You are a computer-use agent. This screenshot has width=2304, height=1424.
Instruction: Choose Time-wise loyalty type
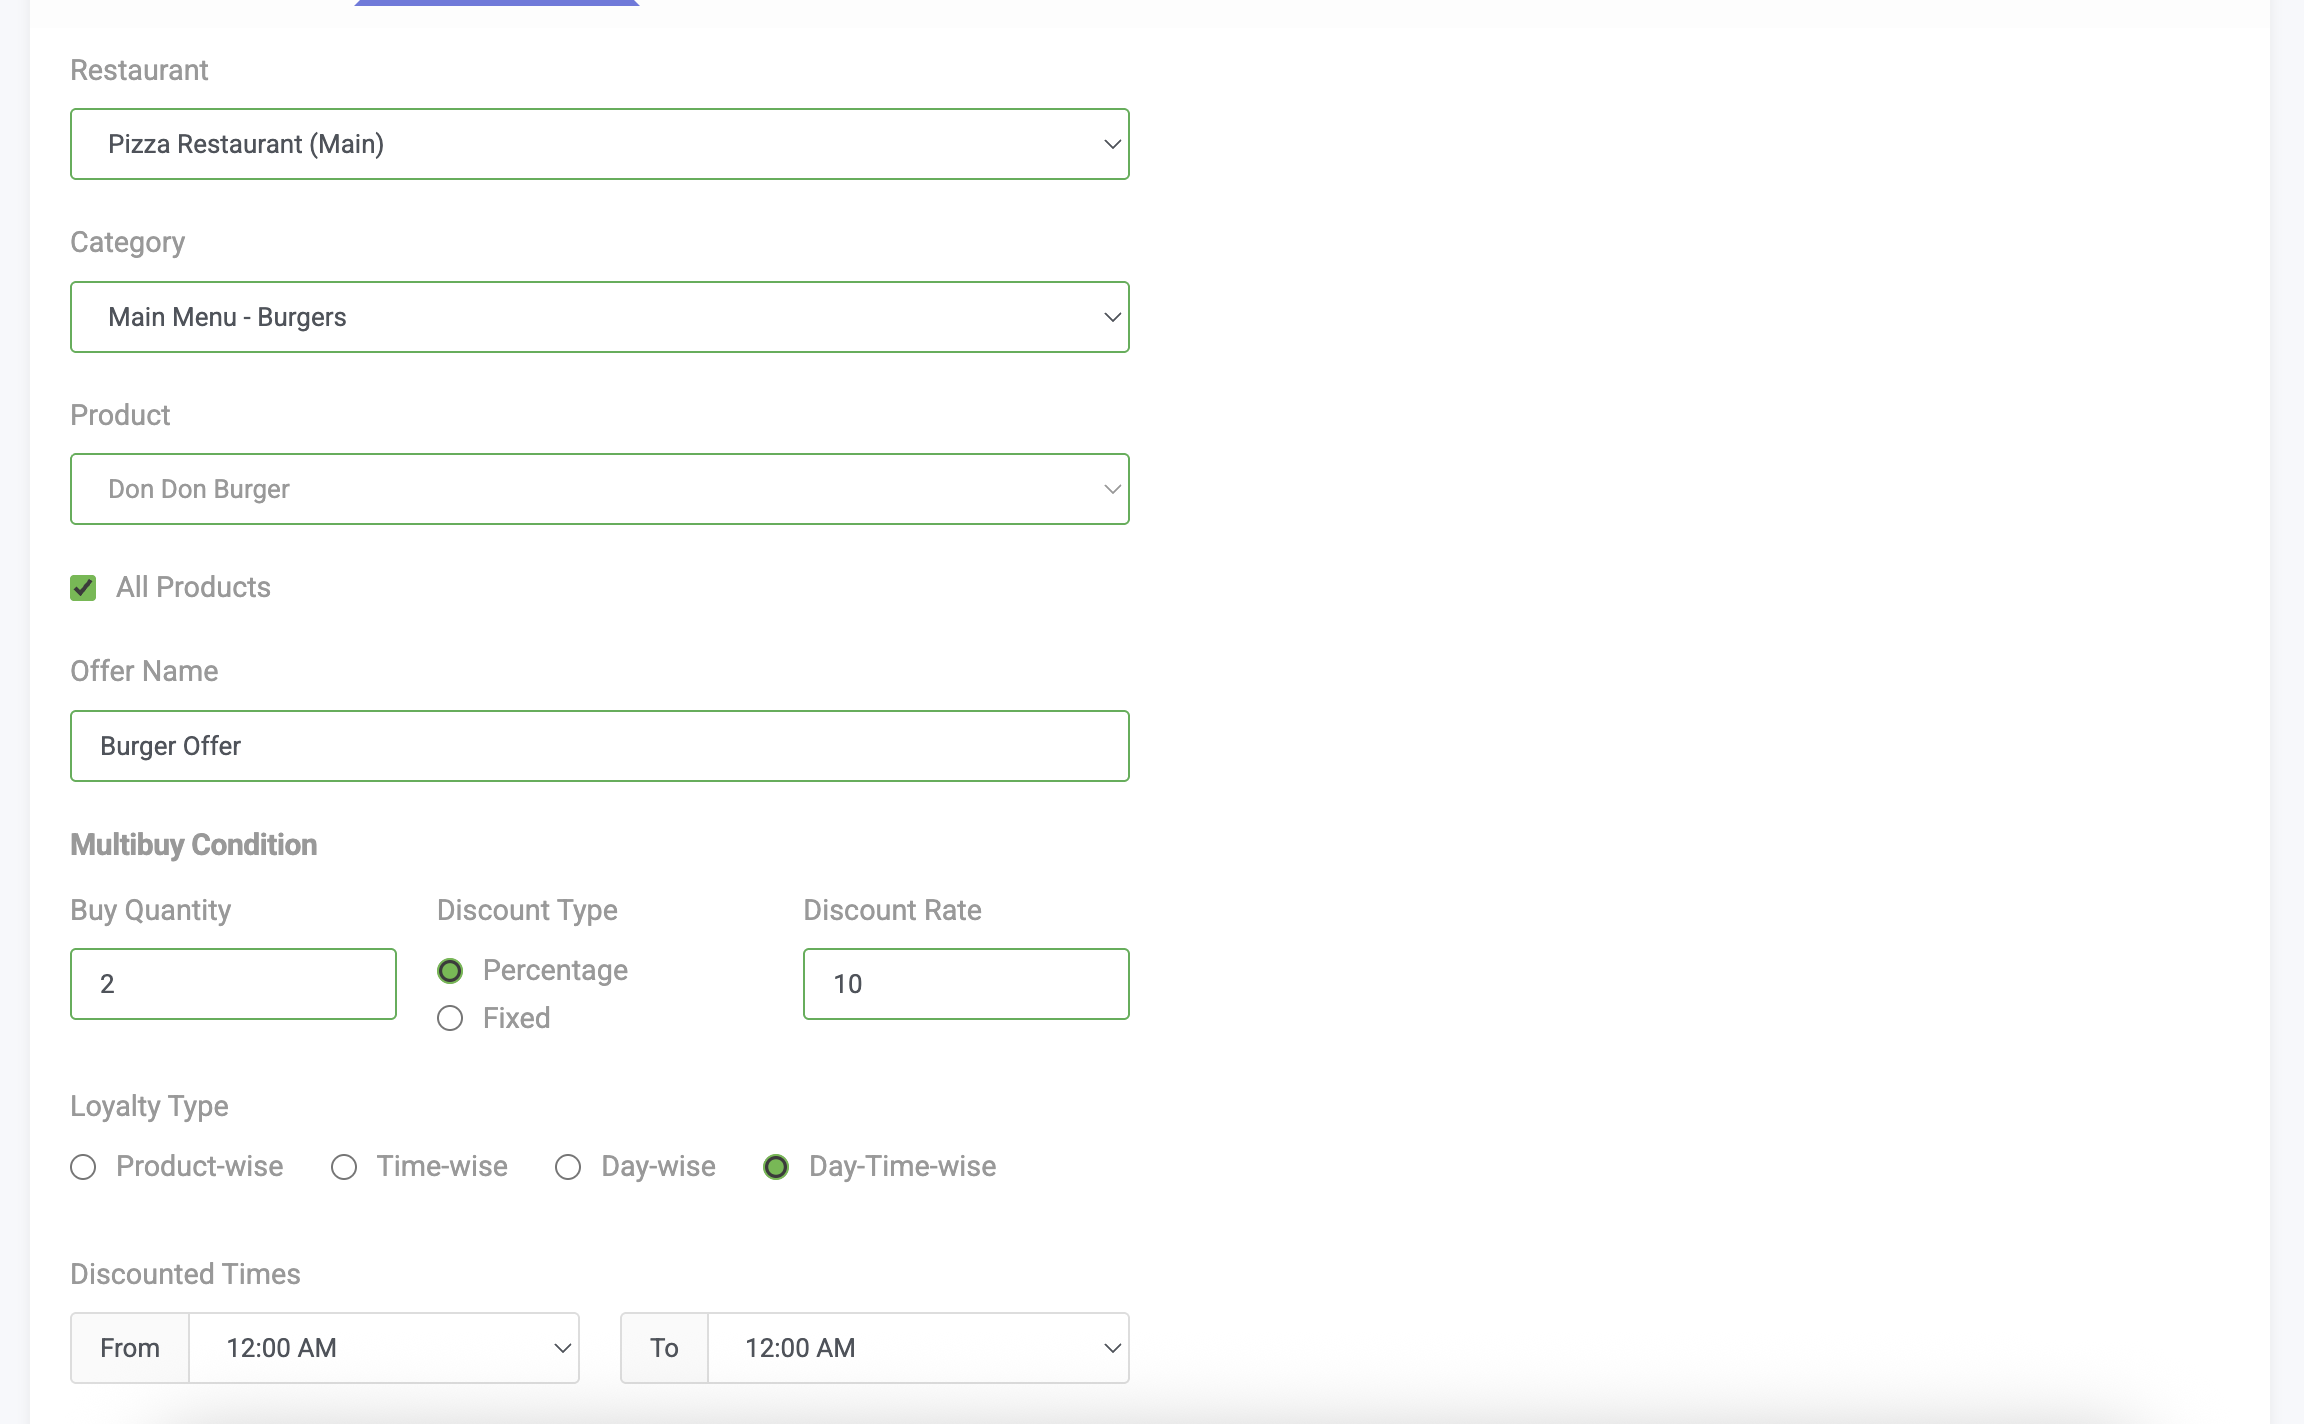pos(344,1166)
